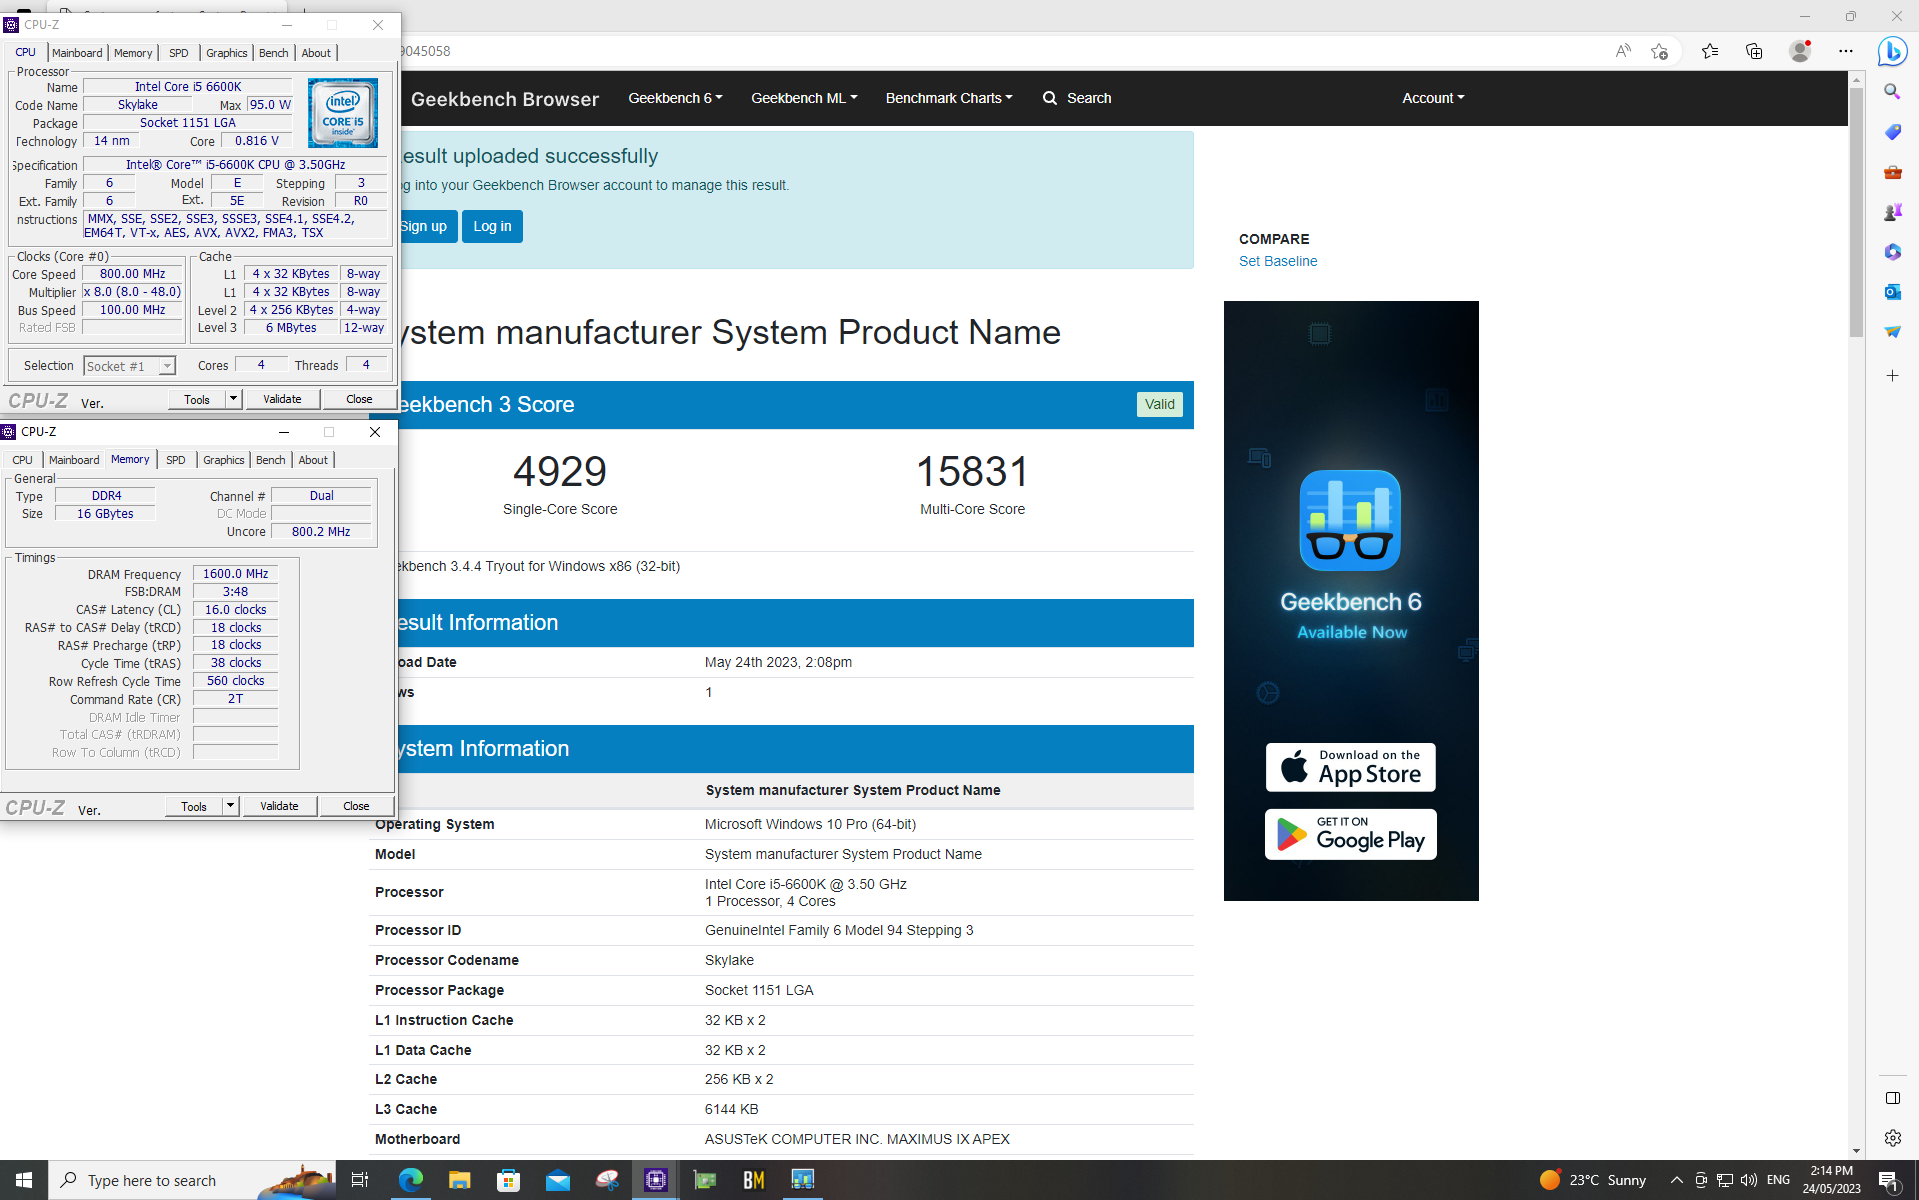Click the Geekbench 6 app icon in ad
This screenshot has width=1919, height=1200.
tap(1350, 520)
